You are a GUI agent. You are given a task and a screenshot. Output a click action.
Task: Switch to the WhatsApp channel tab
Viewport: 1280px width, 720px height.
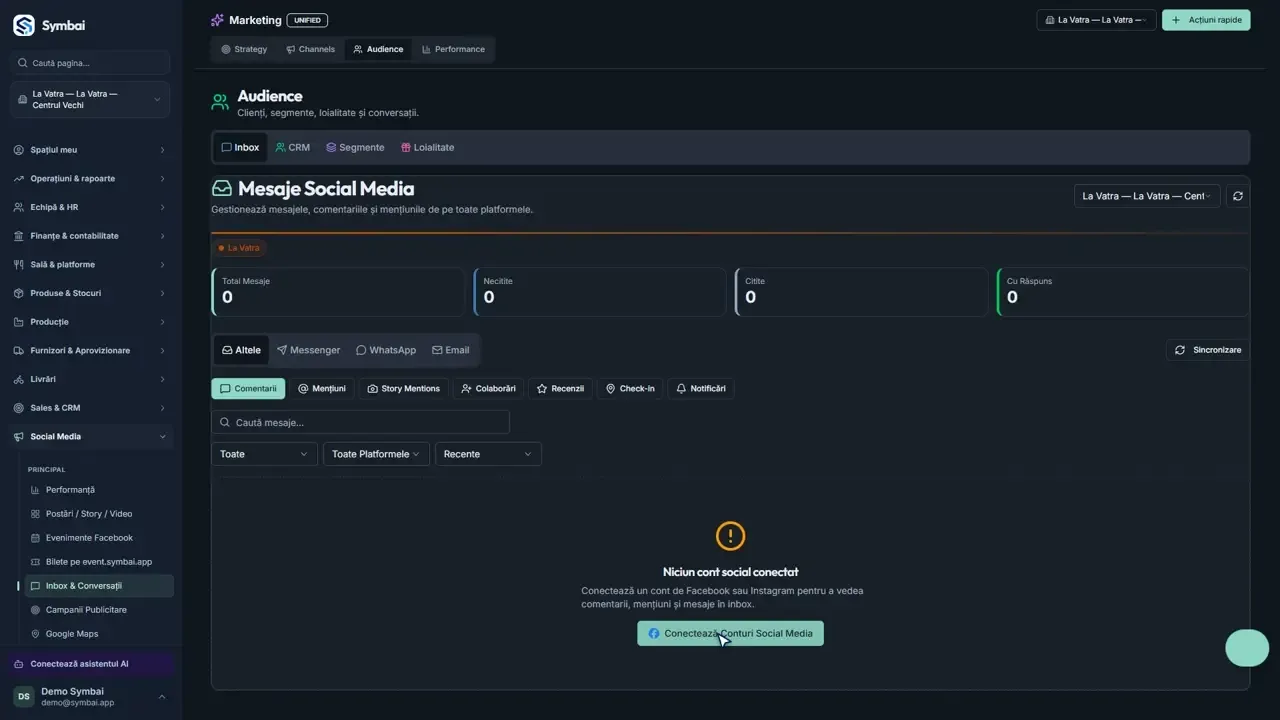click(386, 350)
